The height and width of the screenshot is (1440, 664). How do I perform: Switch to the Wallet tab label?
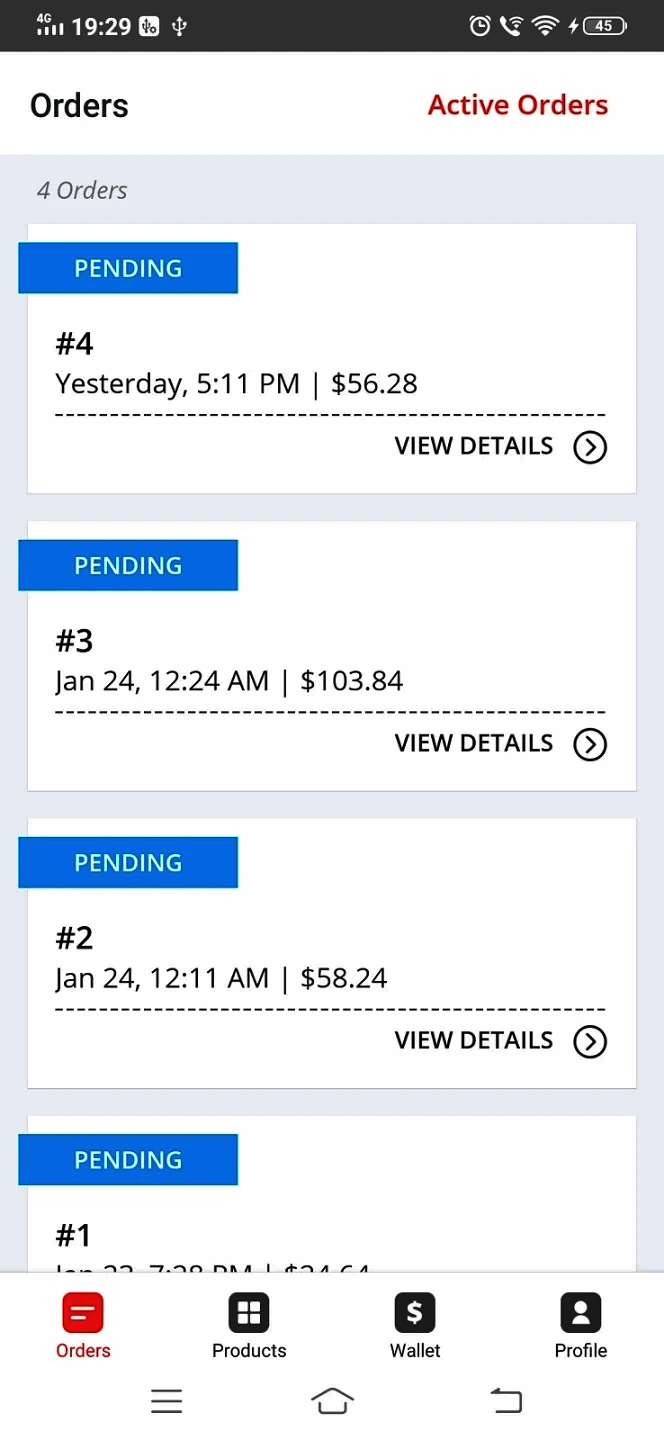click(x=415, y=1351)
